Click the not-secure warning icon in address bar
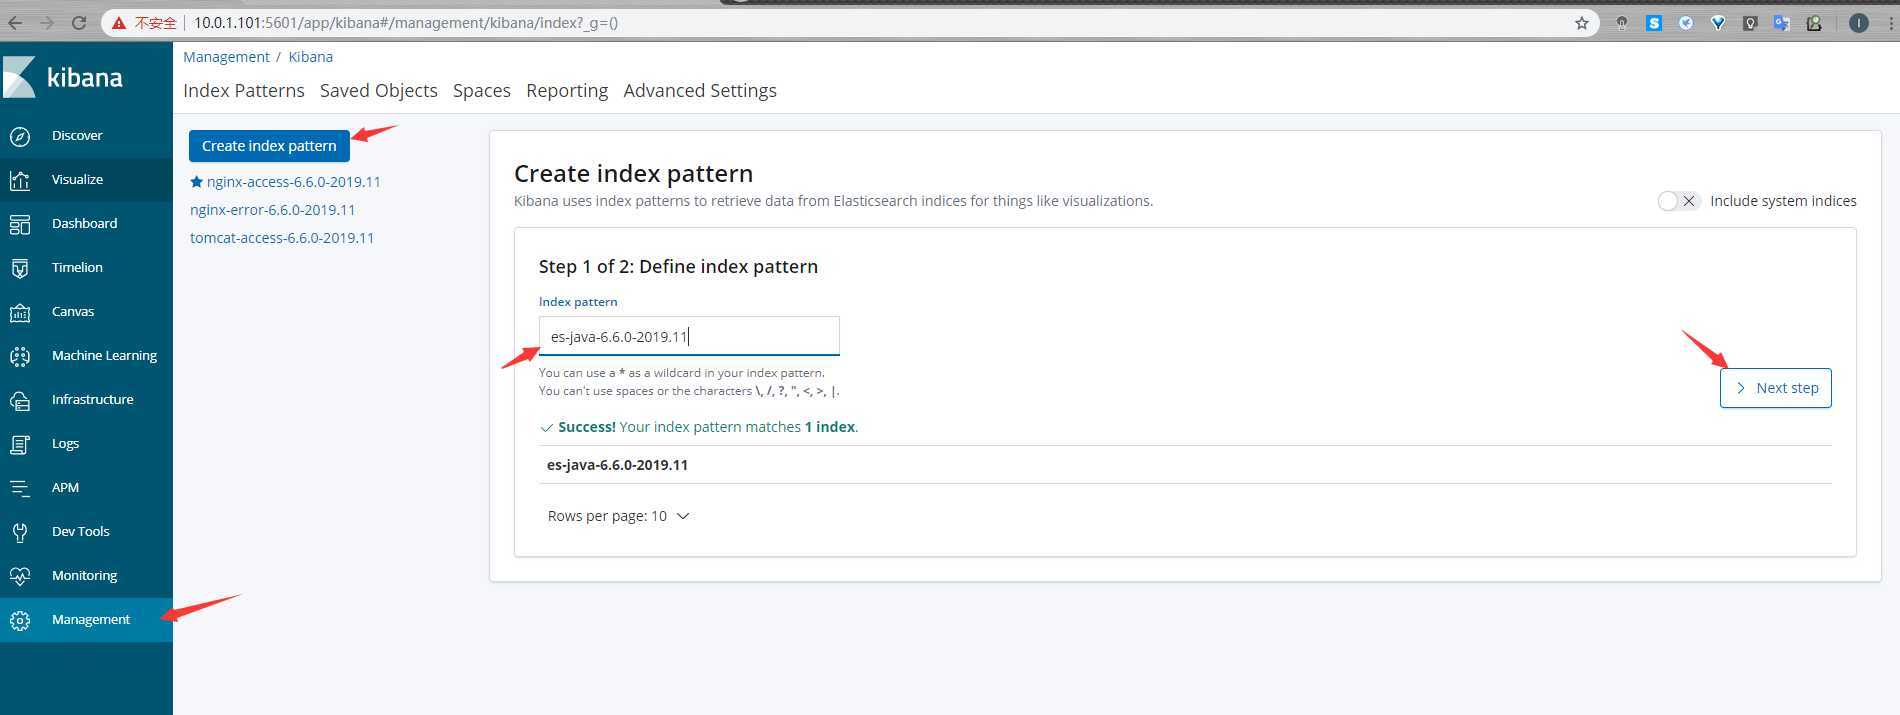 pyautogui.click(x=119, y=22)
